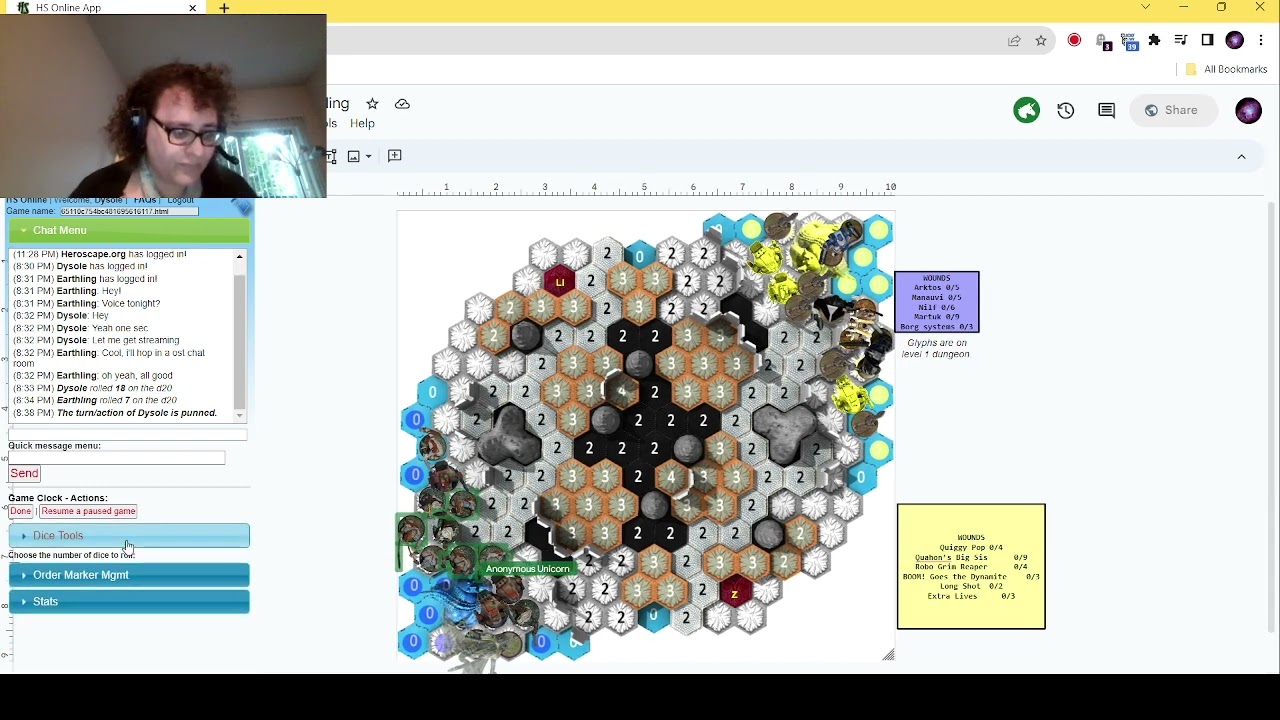Screen dimensions: 1280x720
Task: Star the Google Drawing document
Action: (372, 104)
